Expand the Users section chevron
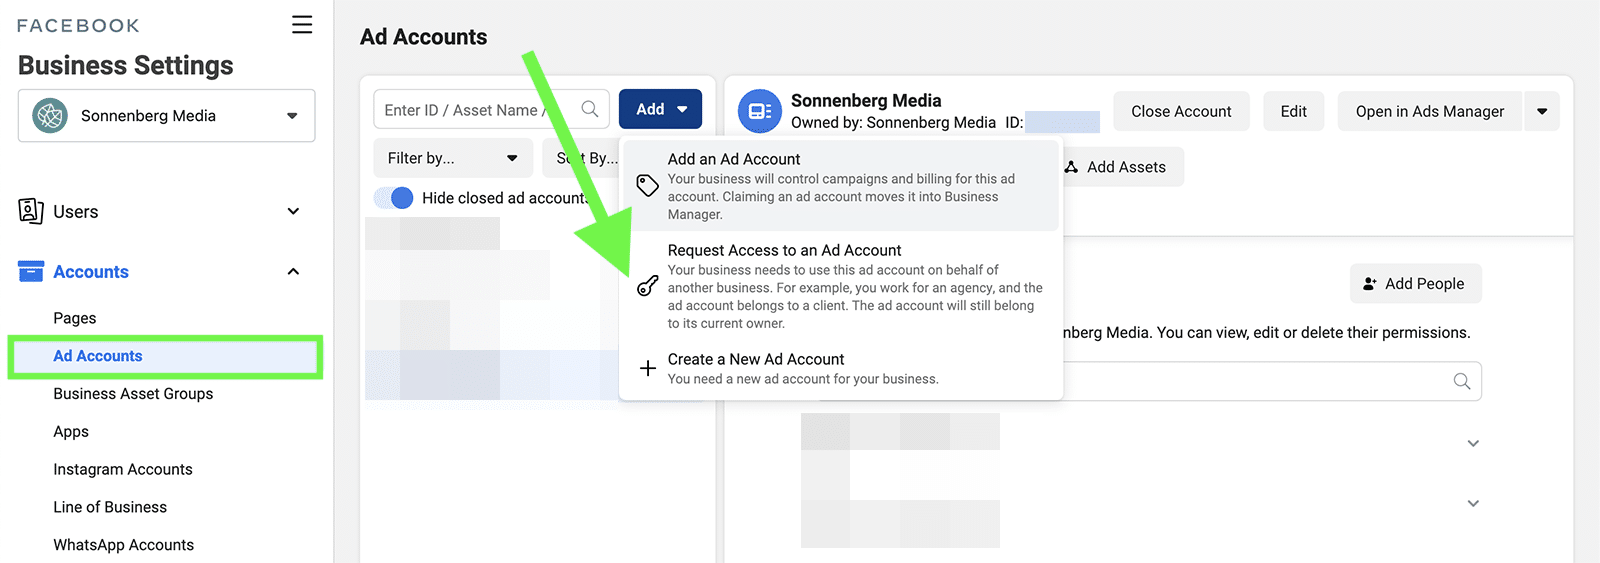Image resolution: width=1600 pixels, height=563 pixels. coord(293,211)
